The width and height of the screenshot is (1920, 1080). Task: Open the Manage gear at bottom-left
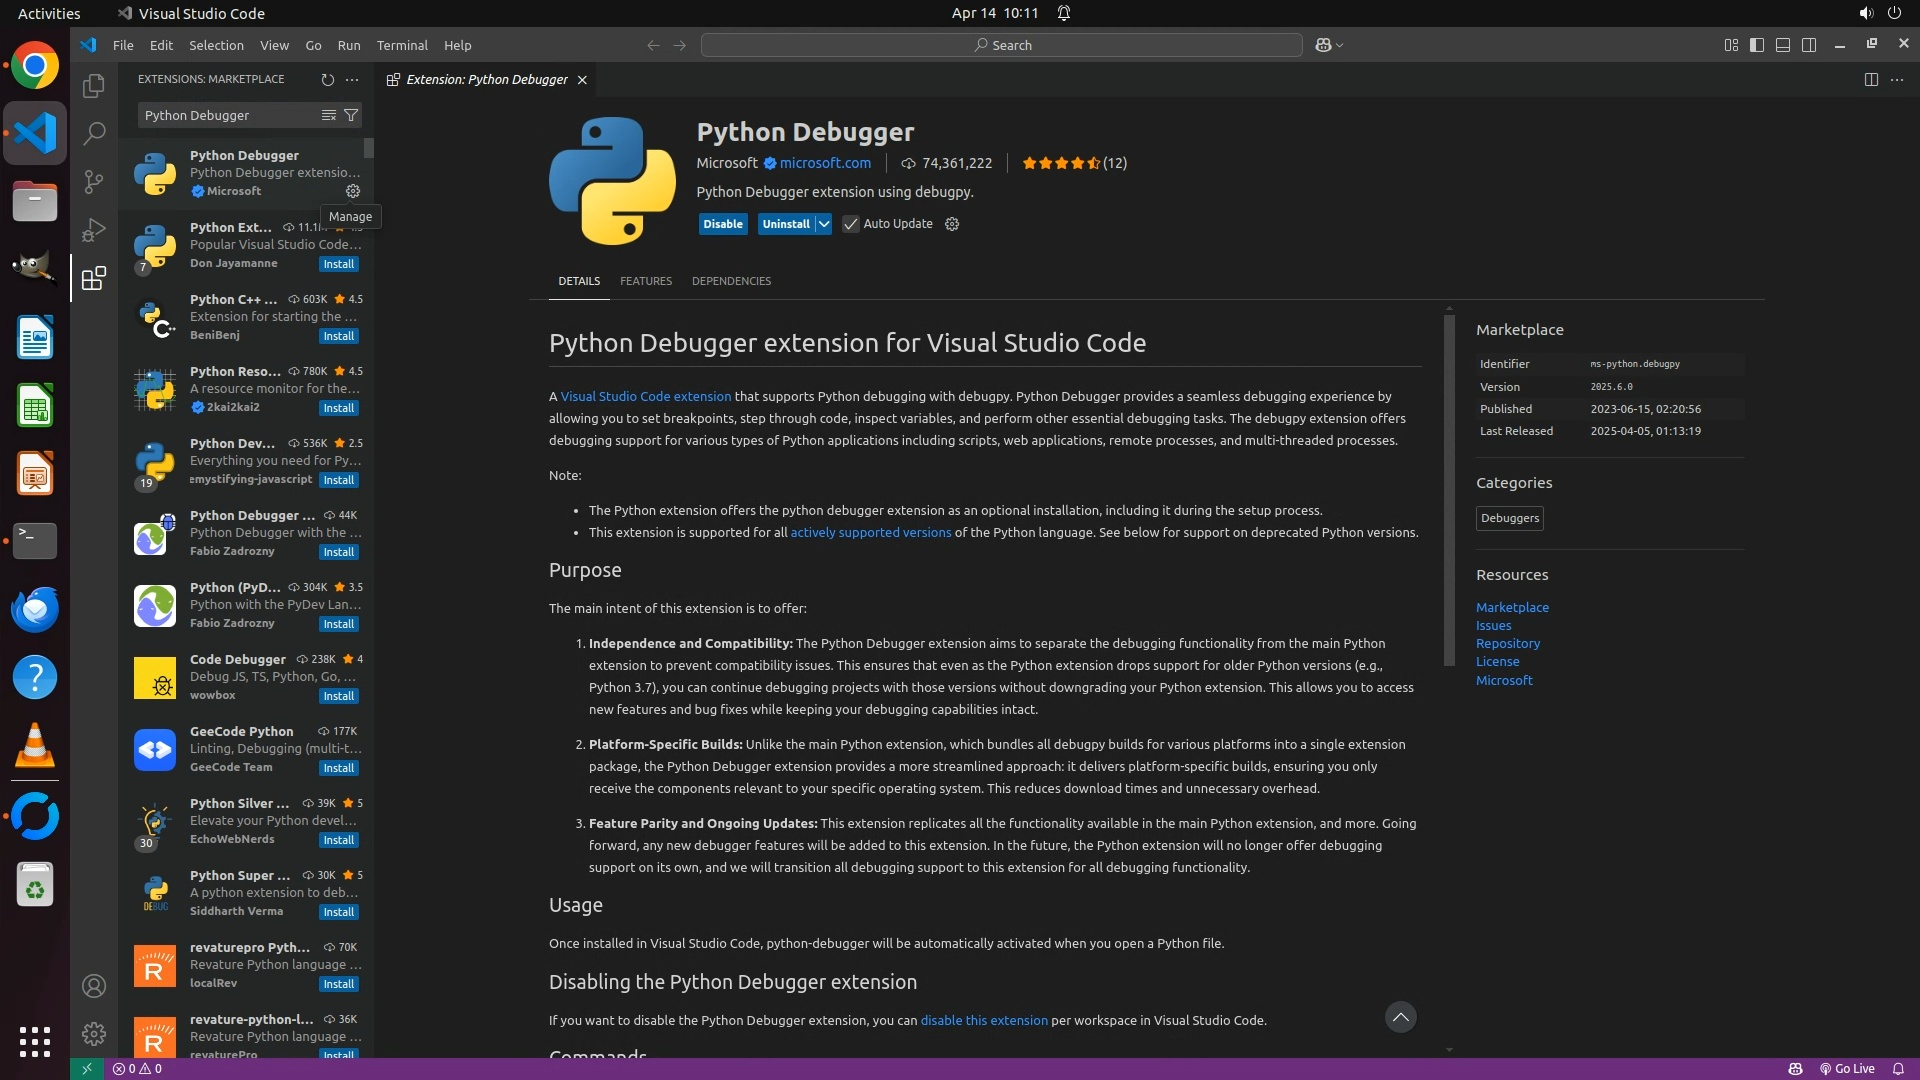tap(94, 1034)
